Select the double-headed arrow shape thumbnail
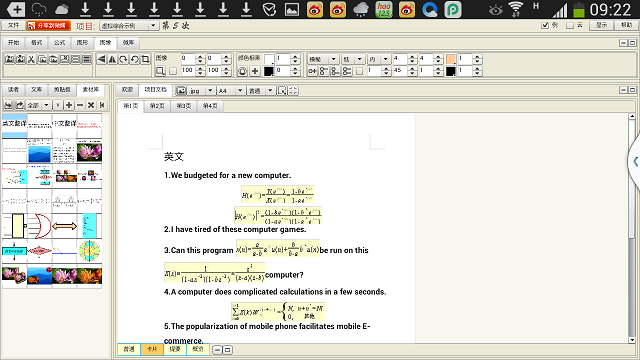Screen dimensions: 640x360 click(64, 226)
